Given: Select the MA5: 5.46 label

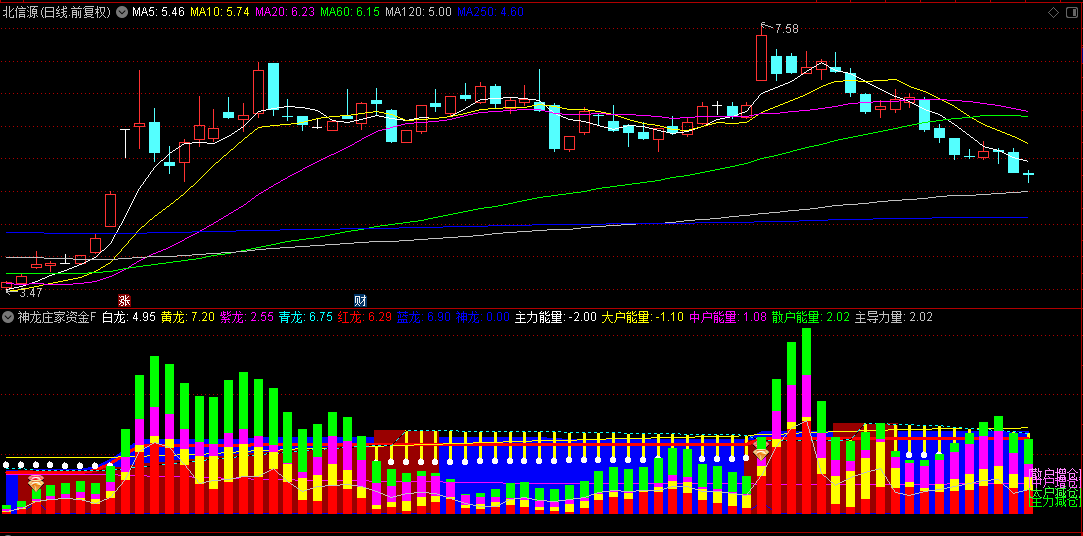Looking at the screenshot, I should click(x=158, y=12).
